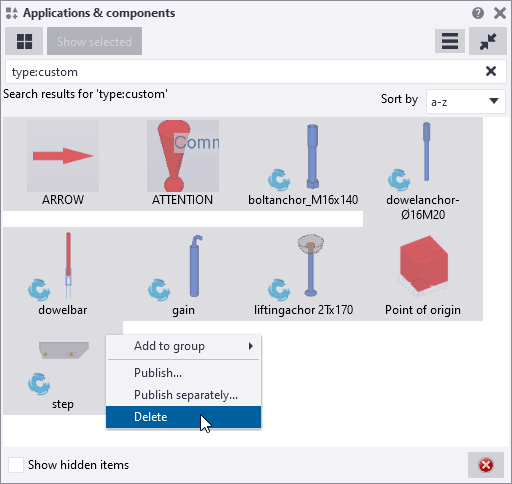Select the ATTENTION component thumbnail
This screenshot has height=484, width=512.
coord(183,156)
